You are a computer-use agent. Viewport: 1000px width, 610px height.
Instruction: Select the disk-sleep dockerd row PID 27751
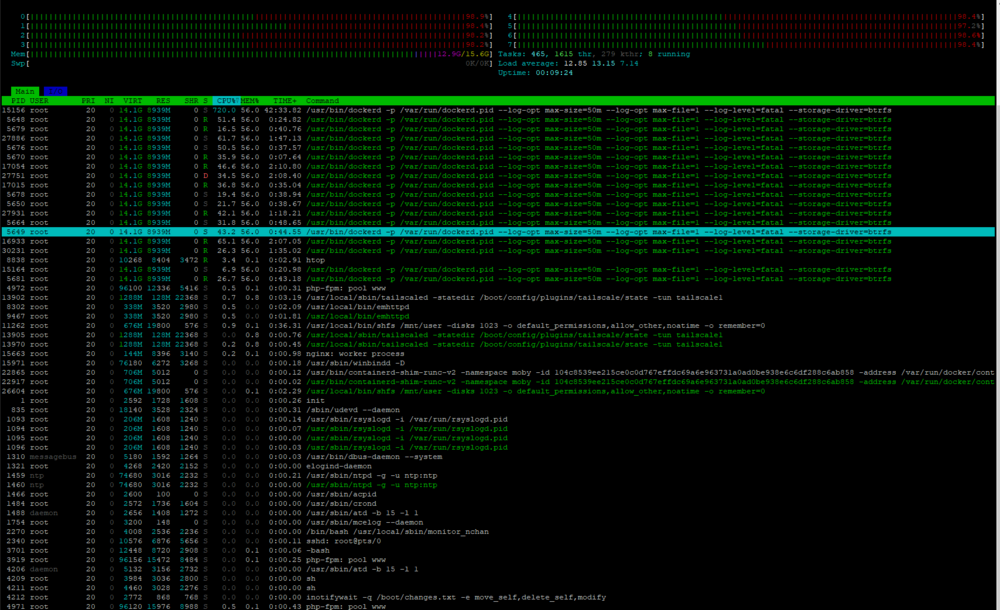pos(497,175)
